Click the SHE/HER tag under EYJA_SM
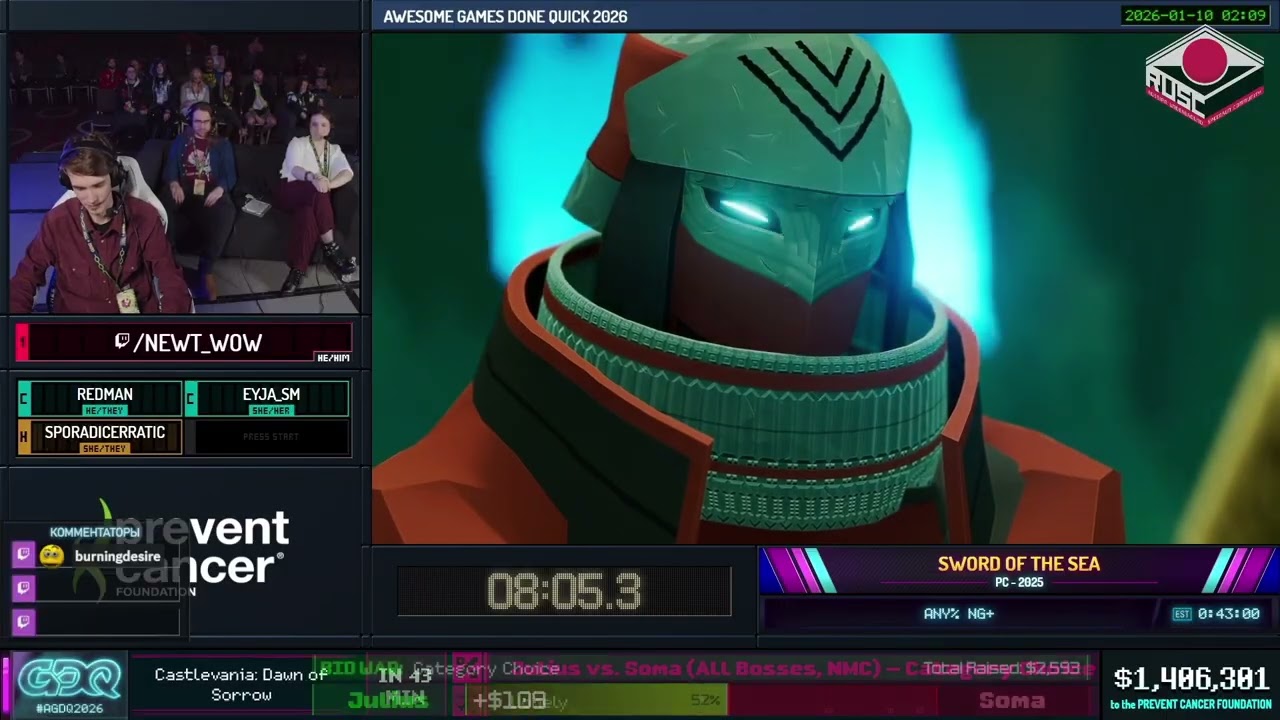 pos(271,411)
